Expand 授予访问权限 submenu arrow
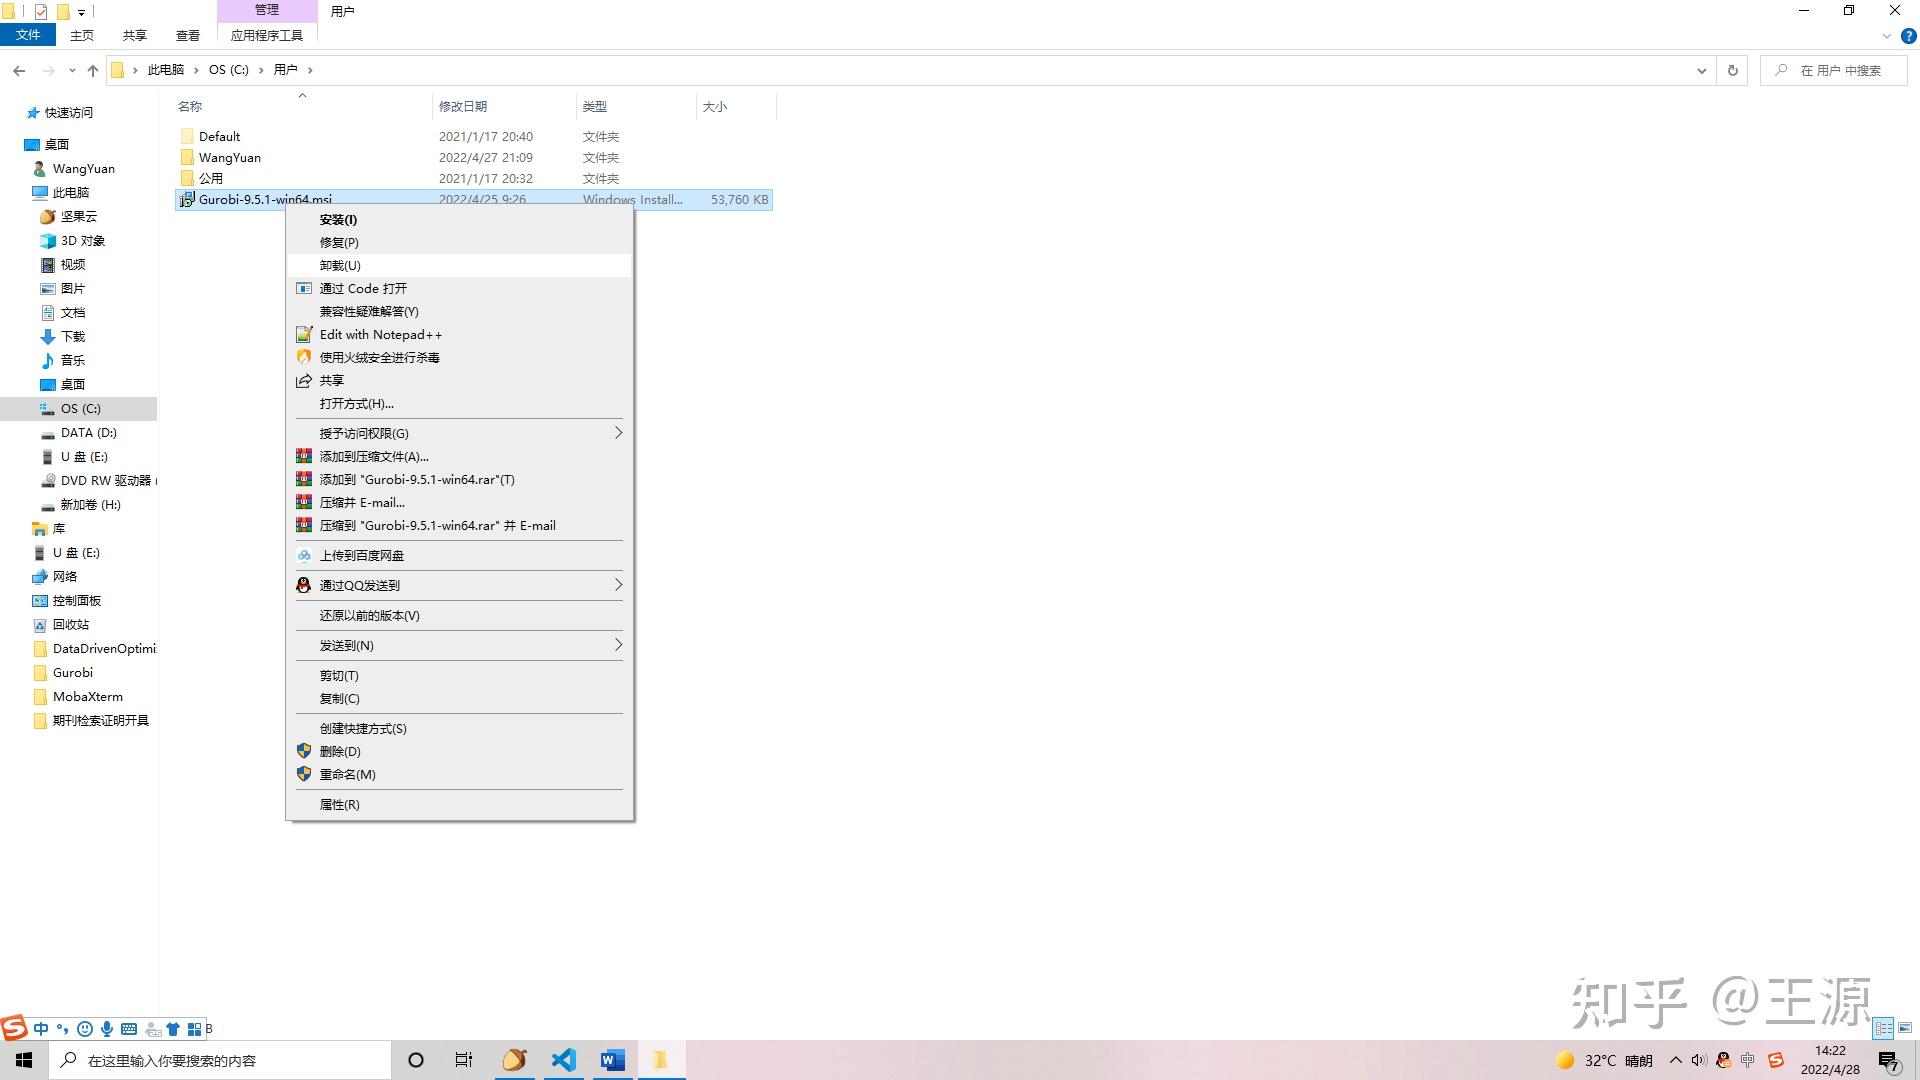This screenshot has height=1080, width=1920. [x=617, y=433]
